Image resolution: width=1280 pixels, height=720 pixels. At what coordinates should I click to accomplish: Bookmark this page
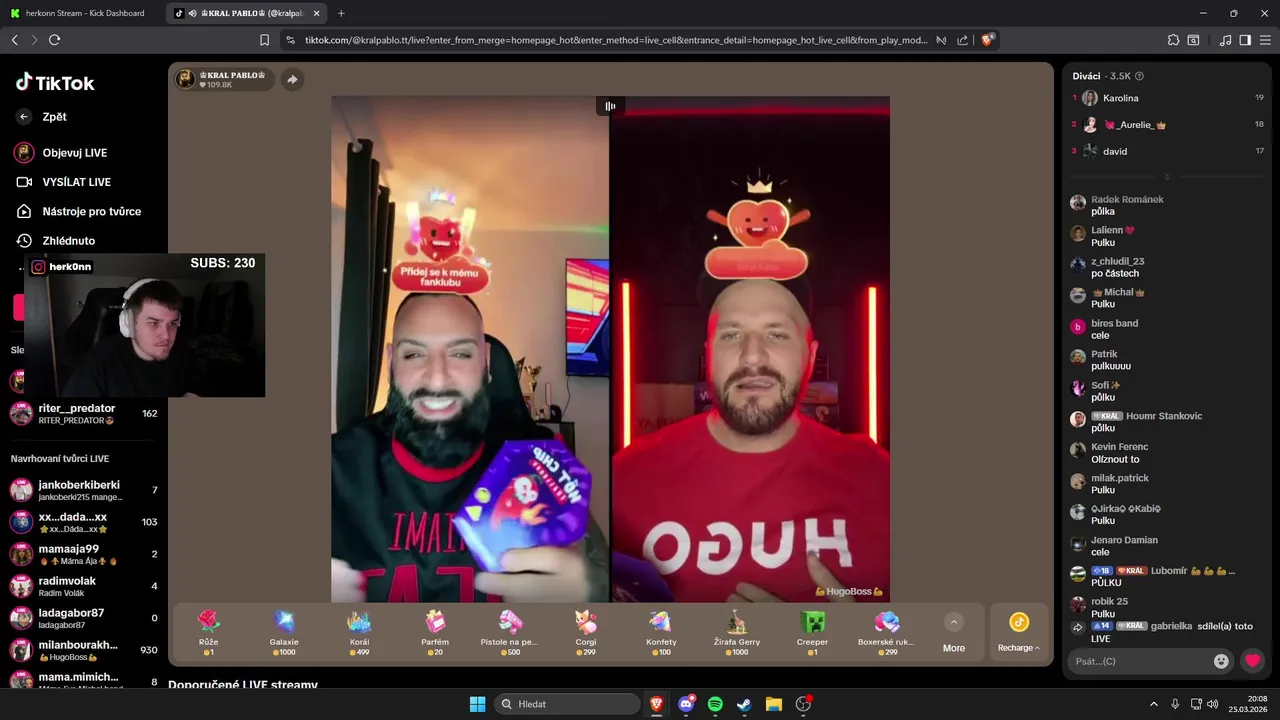coord(264,40)
